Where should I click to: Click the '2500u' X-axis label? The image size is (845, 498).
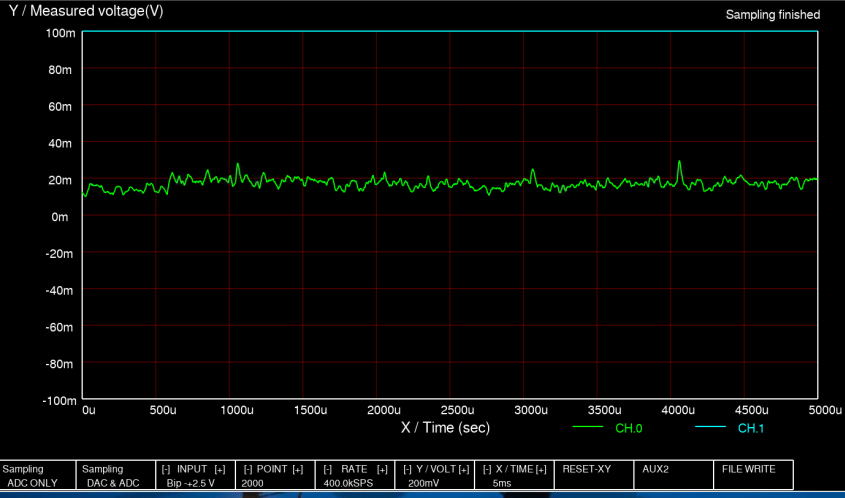[x=457, y=411]
